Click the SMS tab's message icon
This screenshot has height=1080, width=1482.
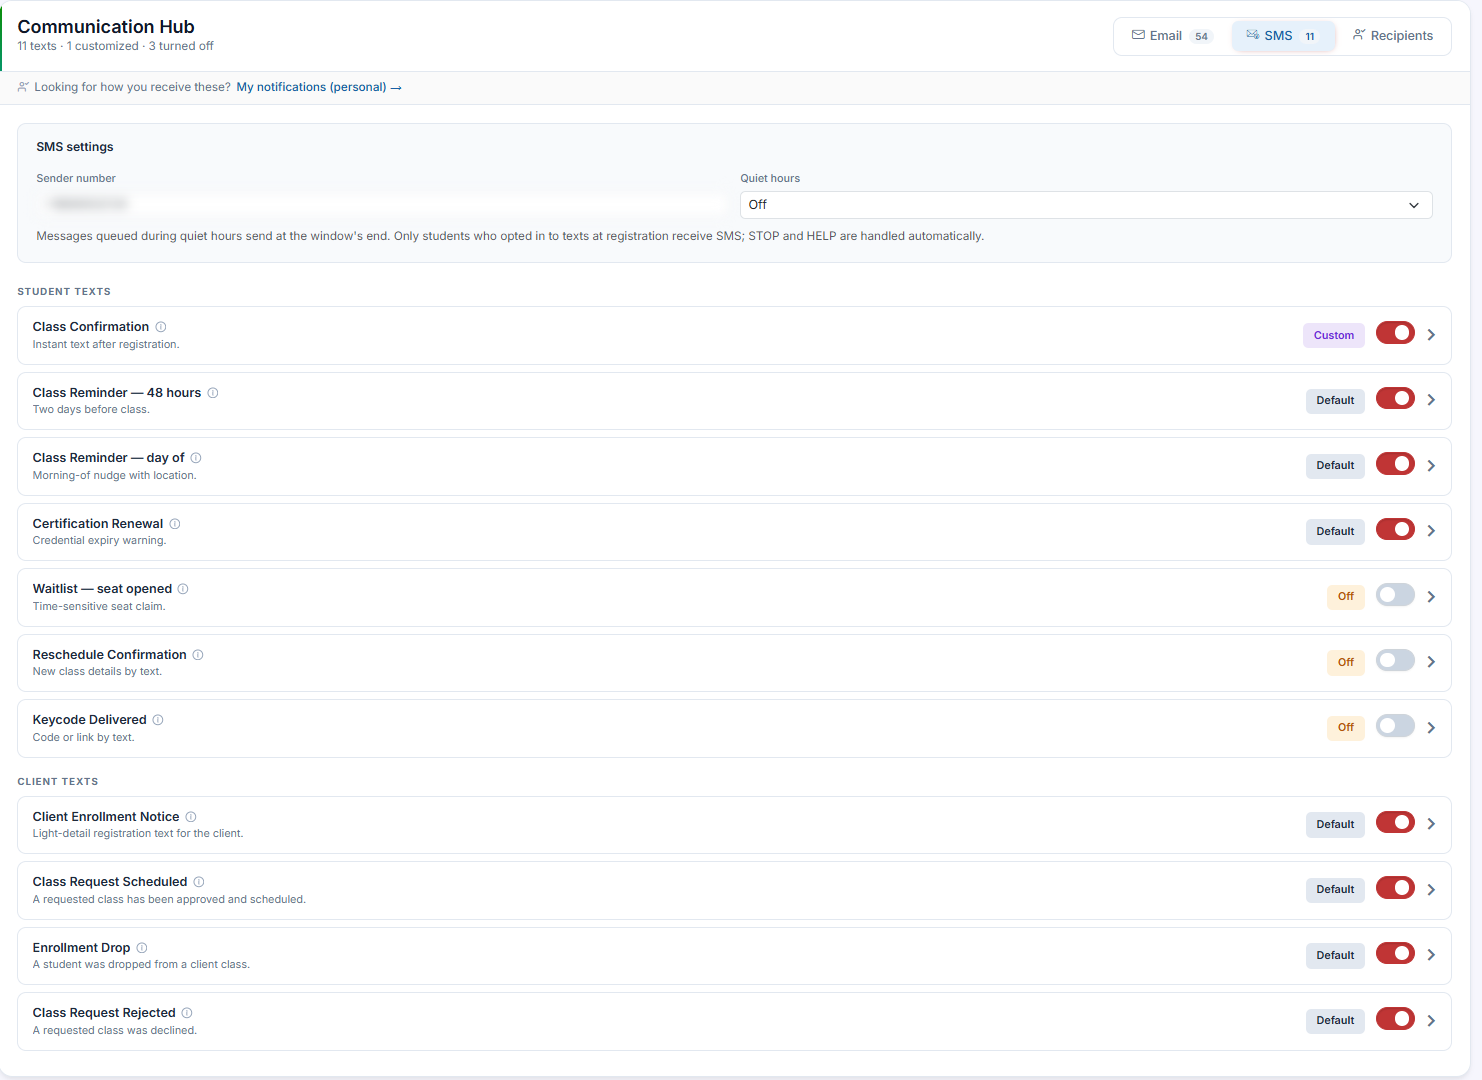pyautogui.click(x=1252, y=35)
